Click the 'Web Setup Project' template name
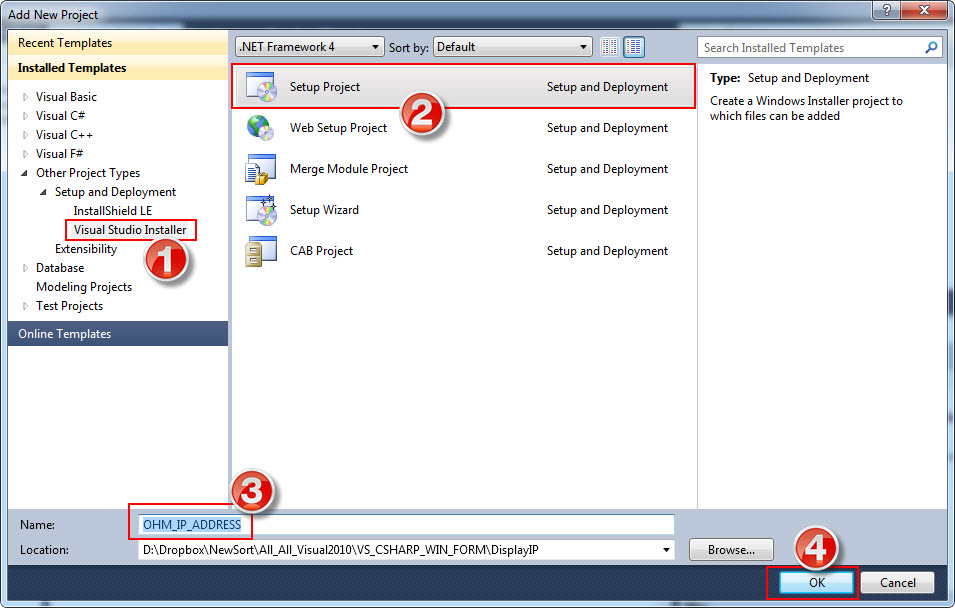Image resolution: width=955 pixels, height=608 pixels. 338,128
